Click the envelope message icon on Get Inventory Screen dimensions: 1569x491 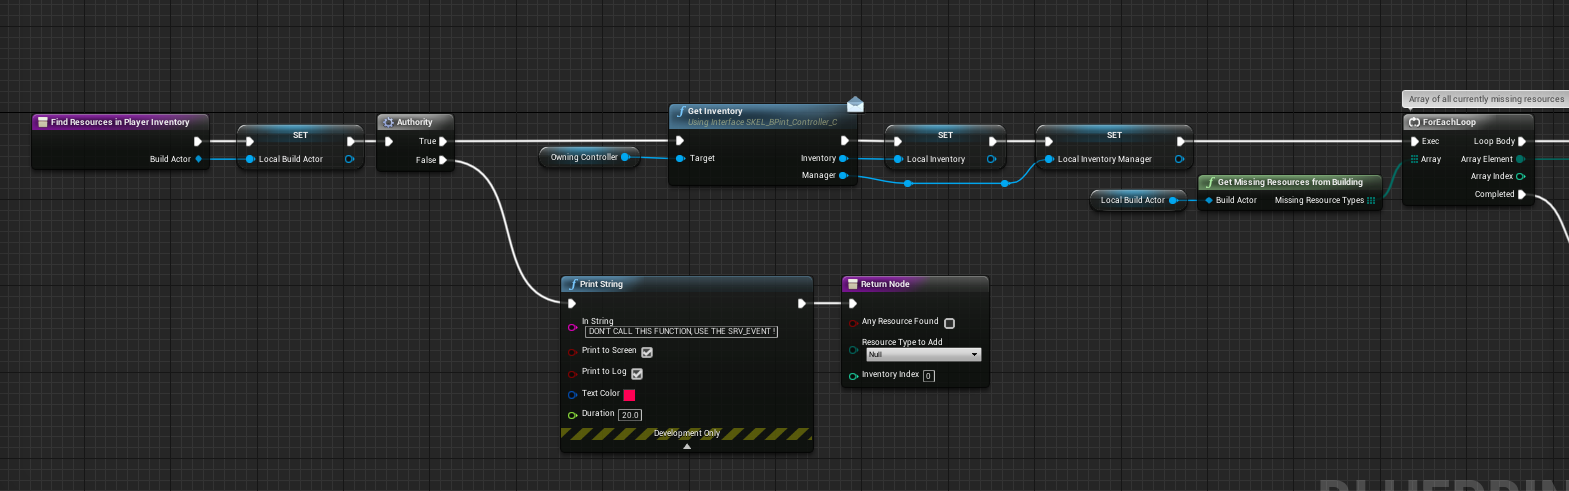pyautogui.click(x=855, y=105)
